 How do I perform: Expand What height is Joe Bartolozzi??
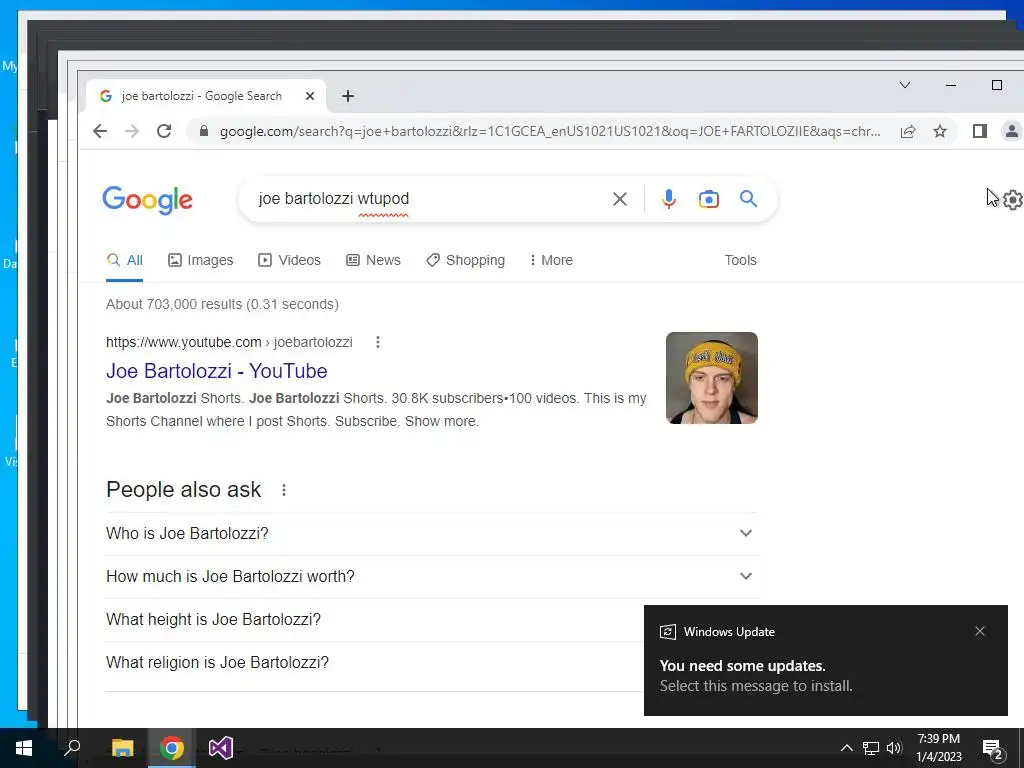pos(374,620)
